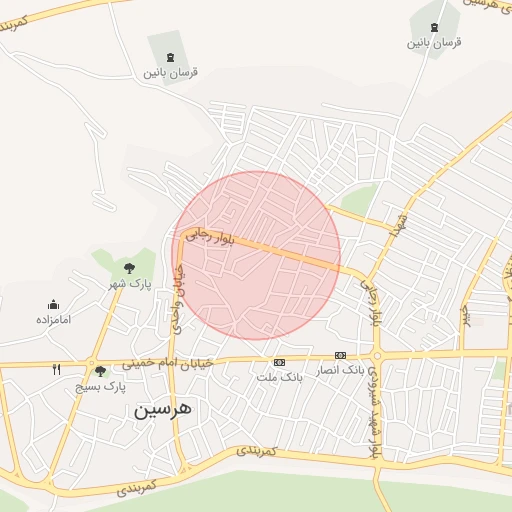The image size is (512, 512).
Task: Click the شهدا street label
Action: [x=399, y=225]
